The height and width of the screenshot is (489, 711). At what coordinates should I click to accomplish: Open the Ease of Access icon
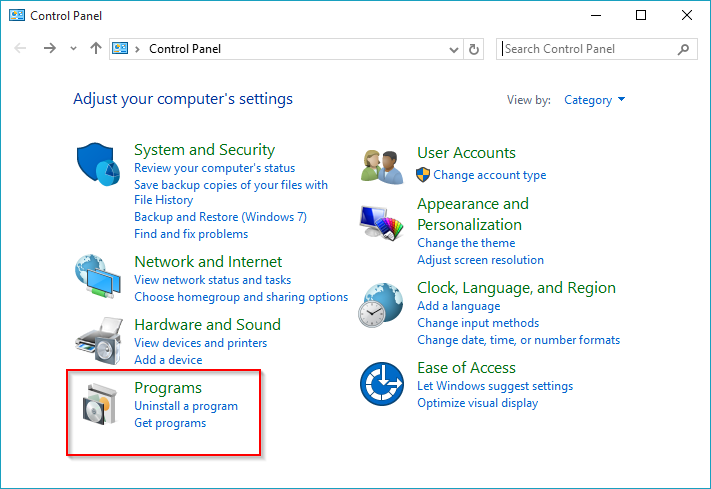382,384
